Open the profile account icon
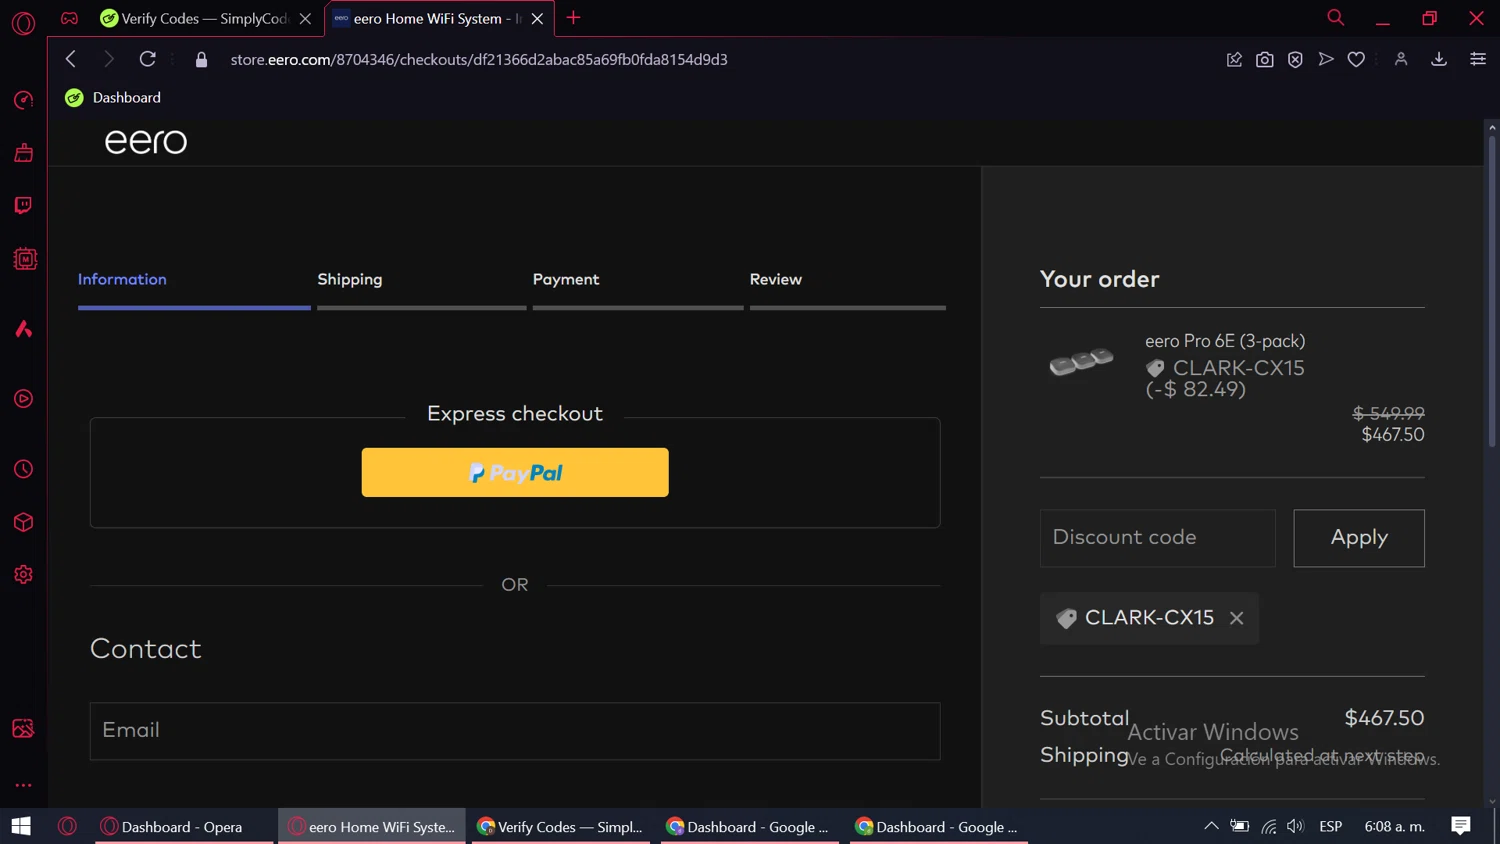1500x844 pixels. click(1401, 60)
